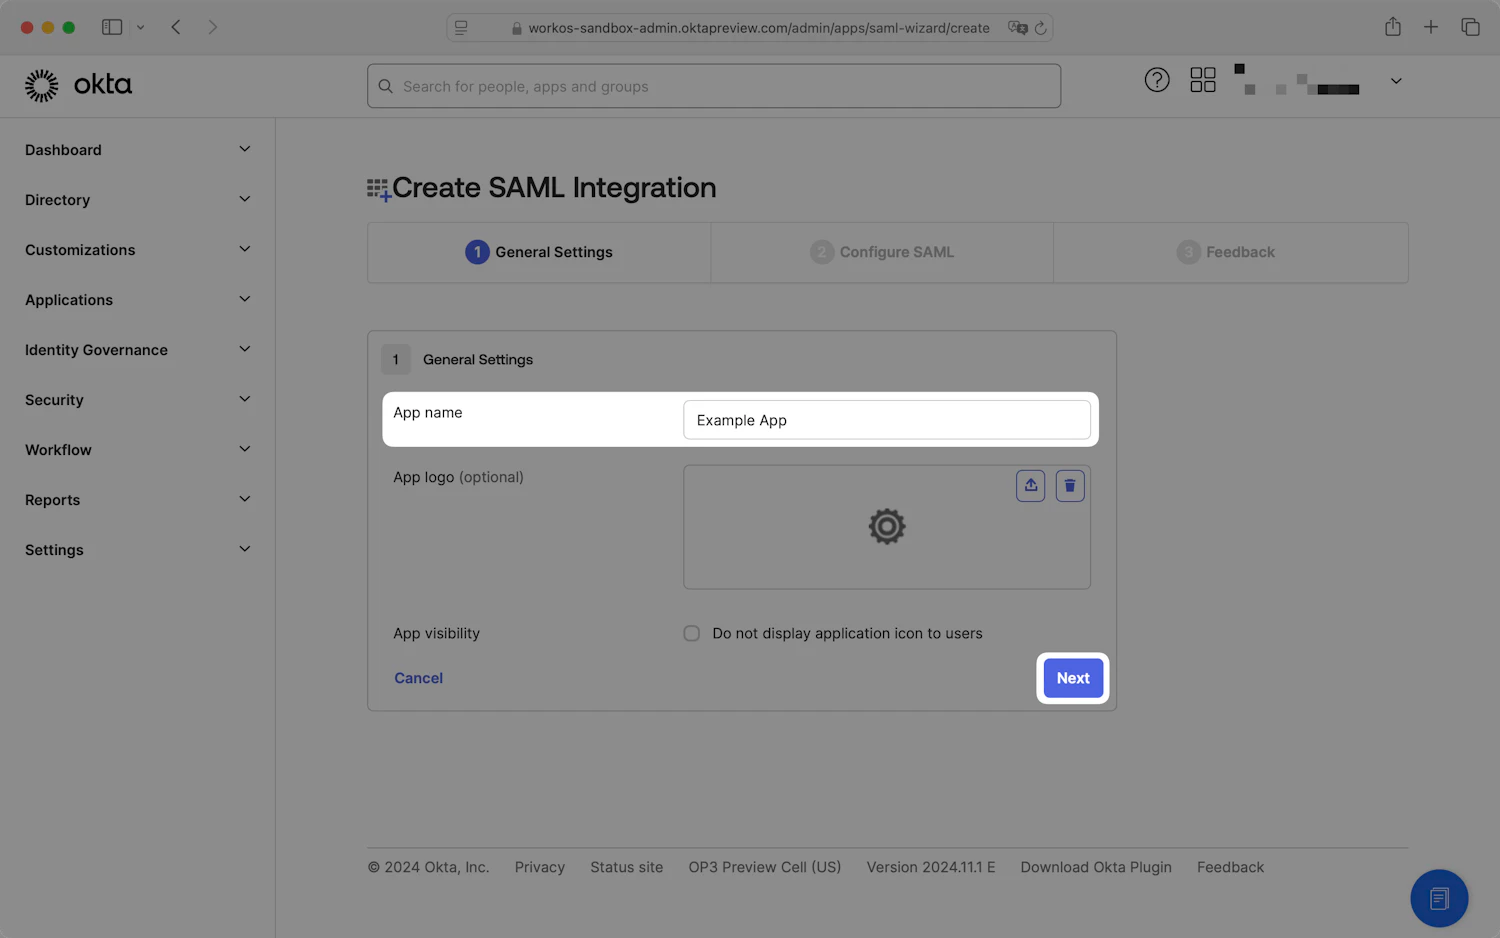Screen dimensions: 1500x938
Task: Expand the Customizations menu
Action: tap(138, 250)
